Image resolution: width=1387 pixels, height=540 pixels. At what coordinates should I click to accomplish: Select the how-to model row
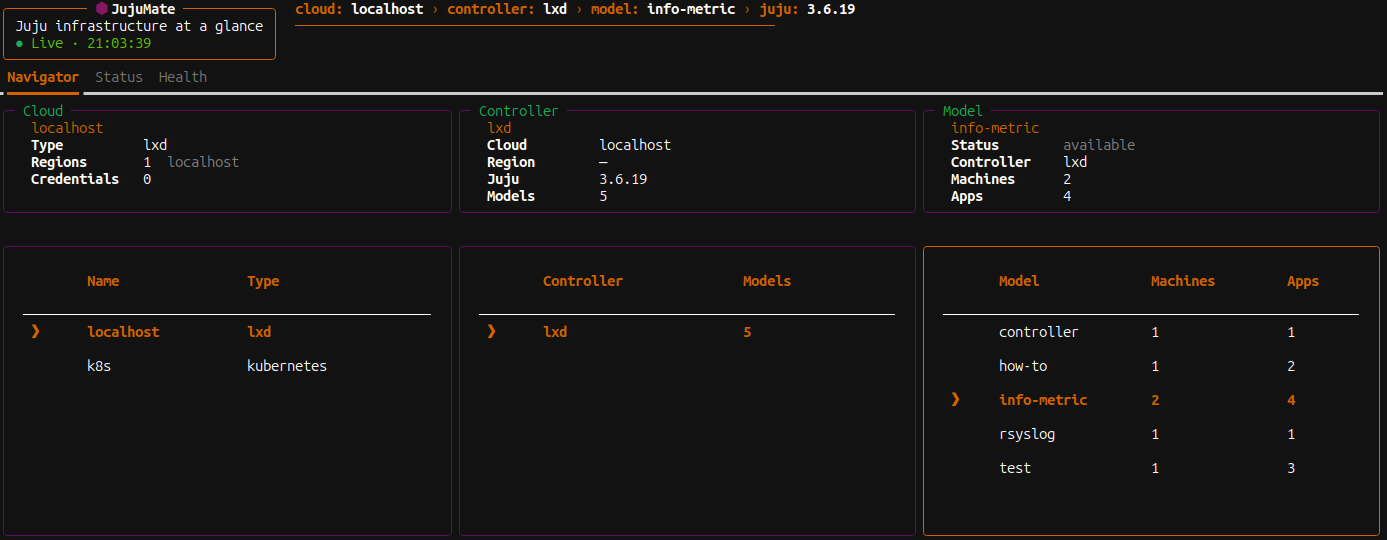[x=1023, y=366]
